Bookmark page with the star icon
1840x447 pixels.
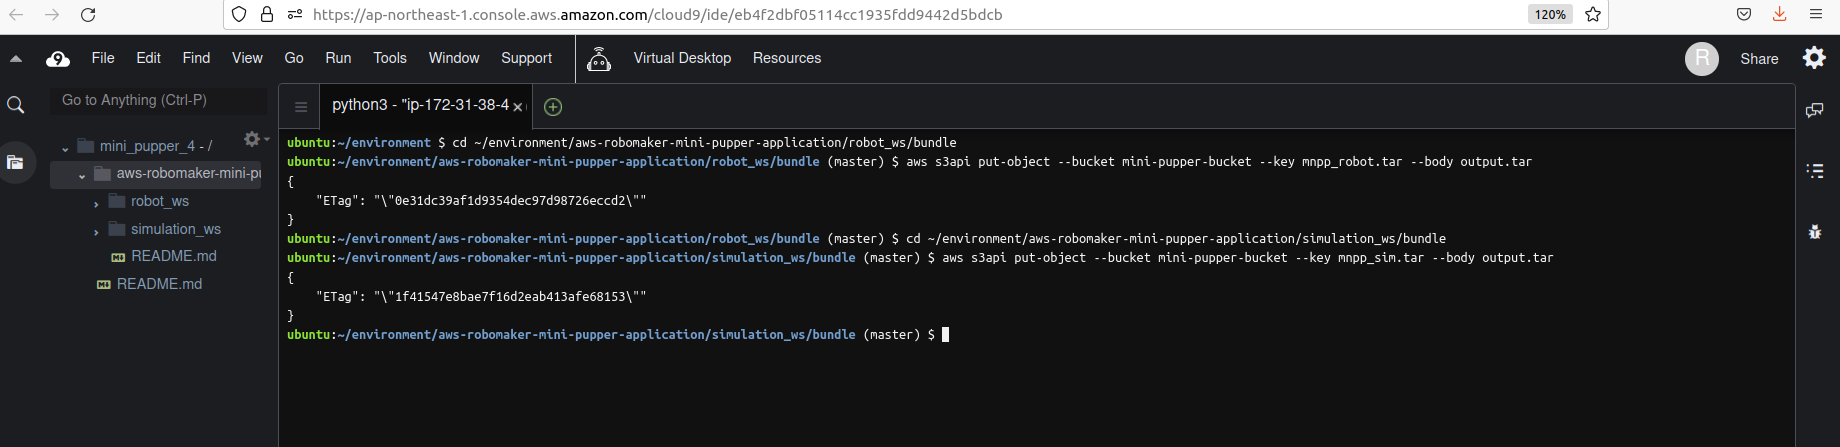1593,14
